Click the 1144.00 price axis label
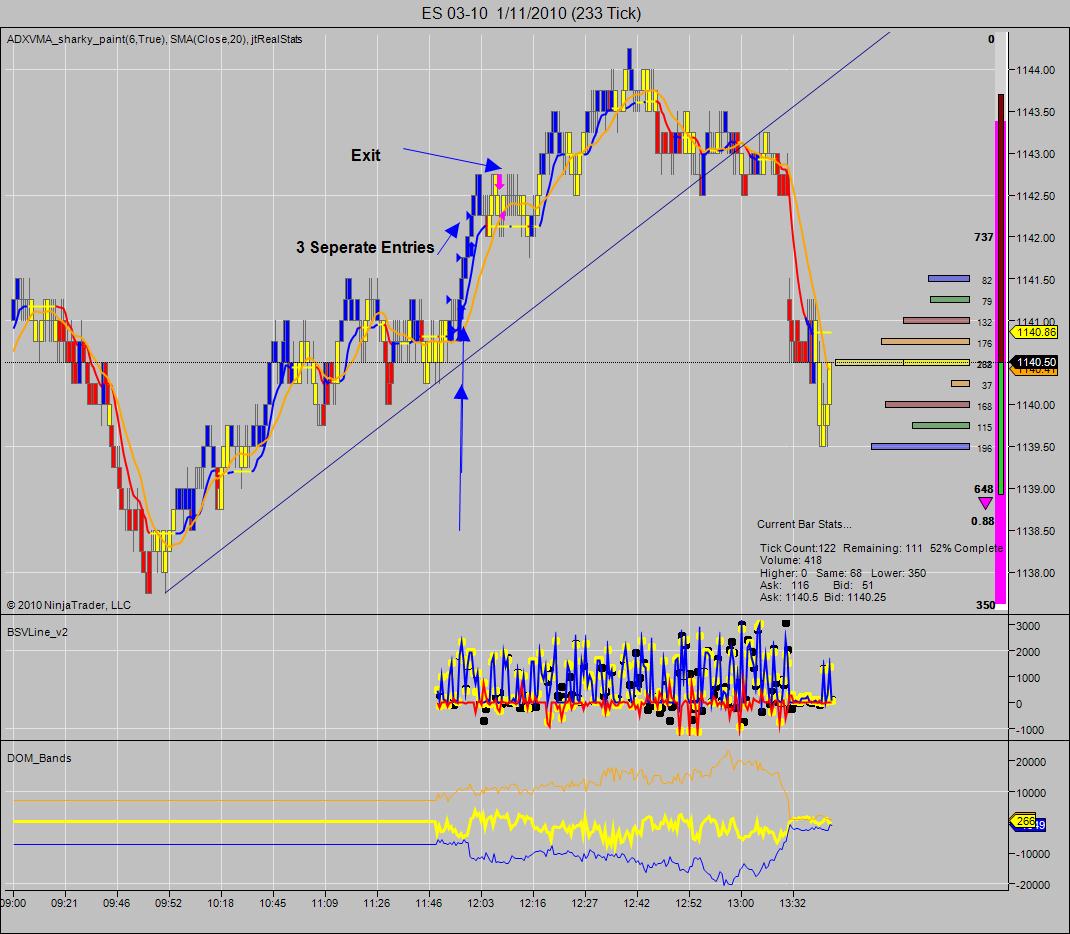 [x=1035, y=70]
